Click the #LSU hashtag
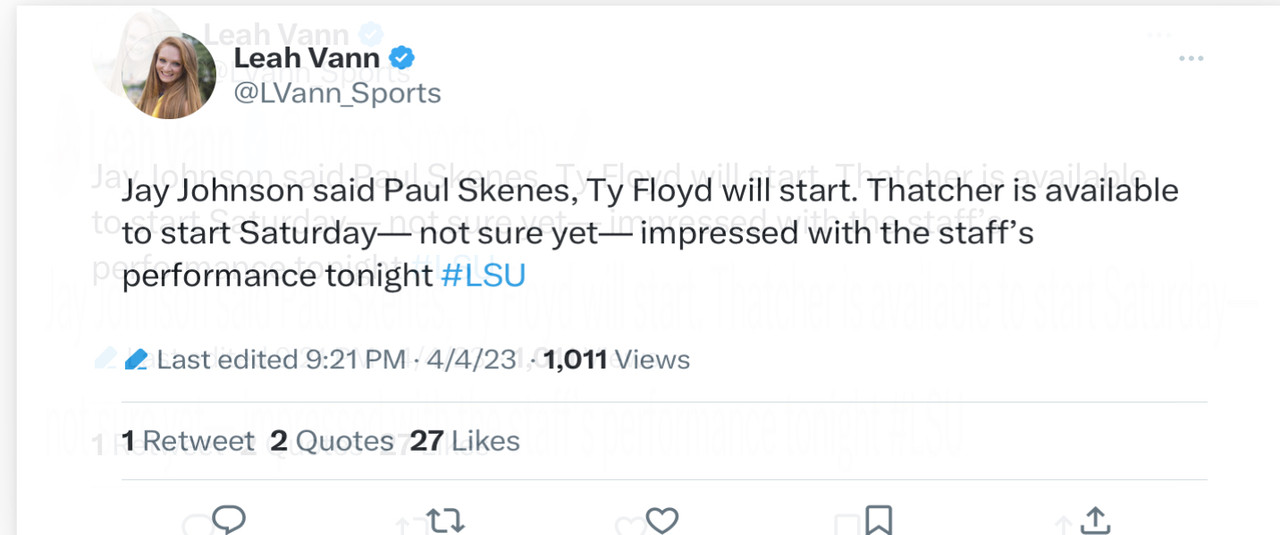Image resolution: width=1280 pixels, height=535 pixels. pos(482,275)
